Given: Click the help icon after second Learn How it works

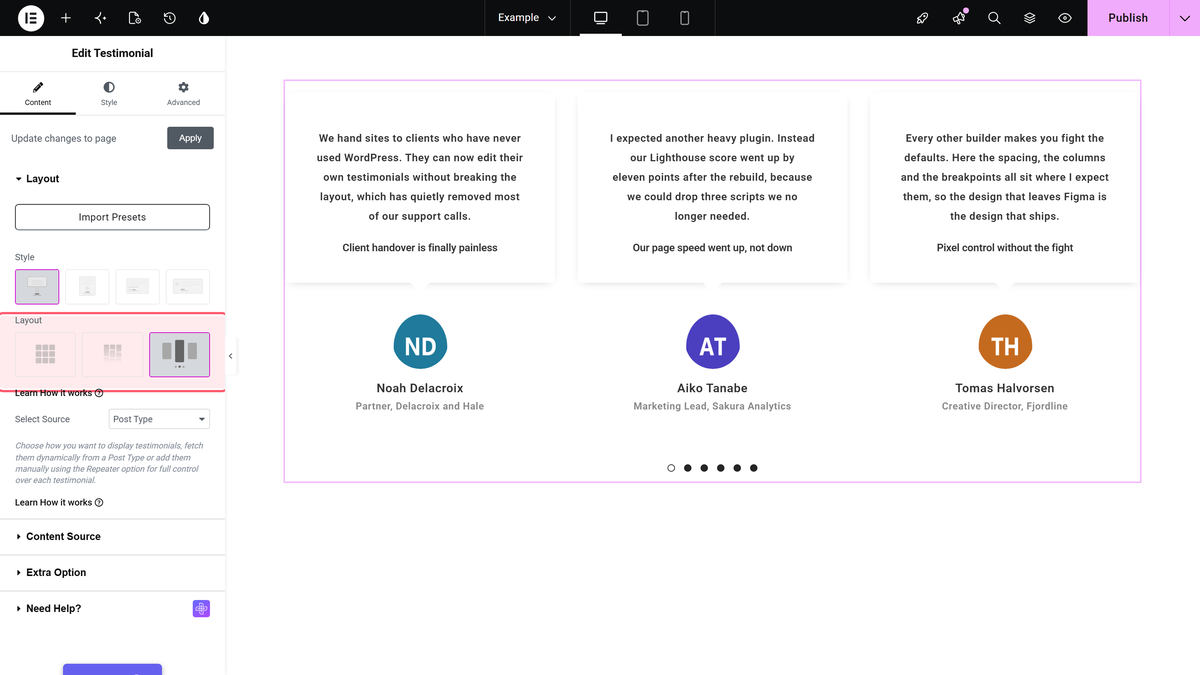Looking at the screenshot, I should (x=99, y=503).
